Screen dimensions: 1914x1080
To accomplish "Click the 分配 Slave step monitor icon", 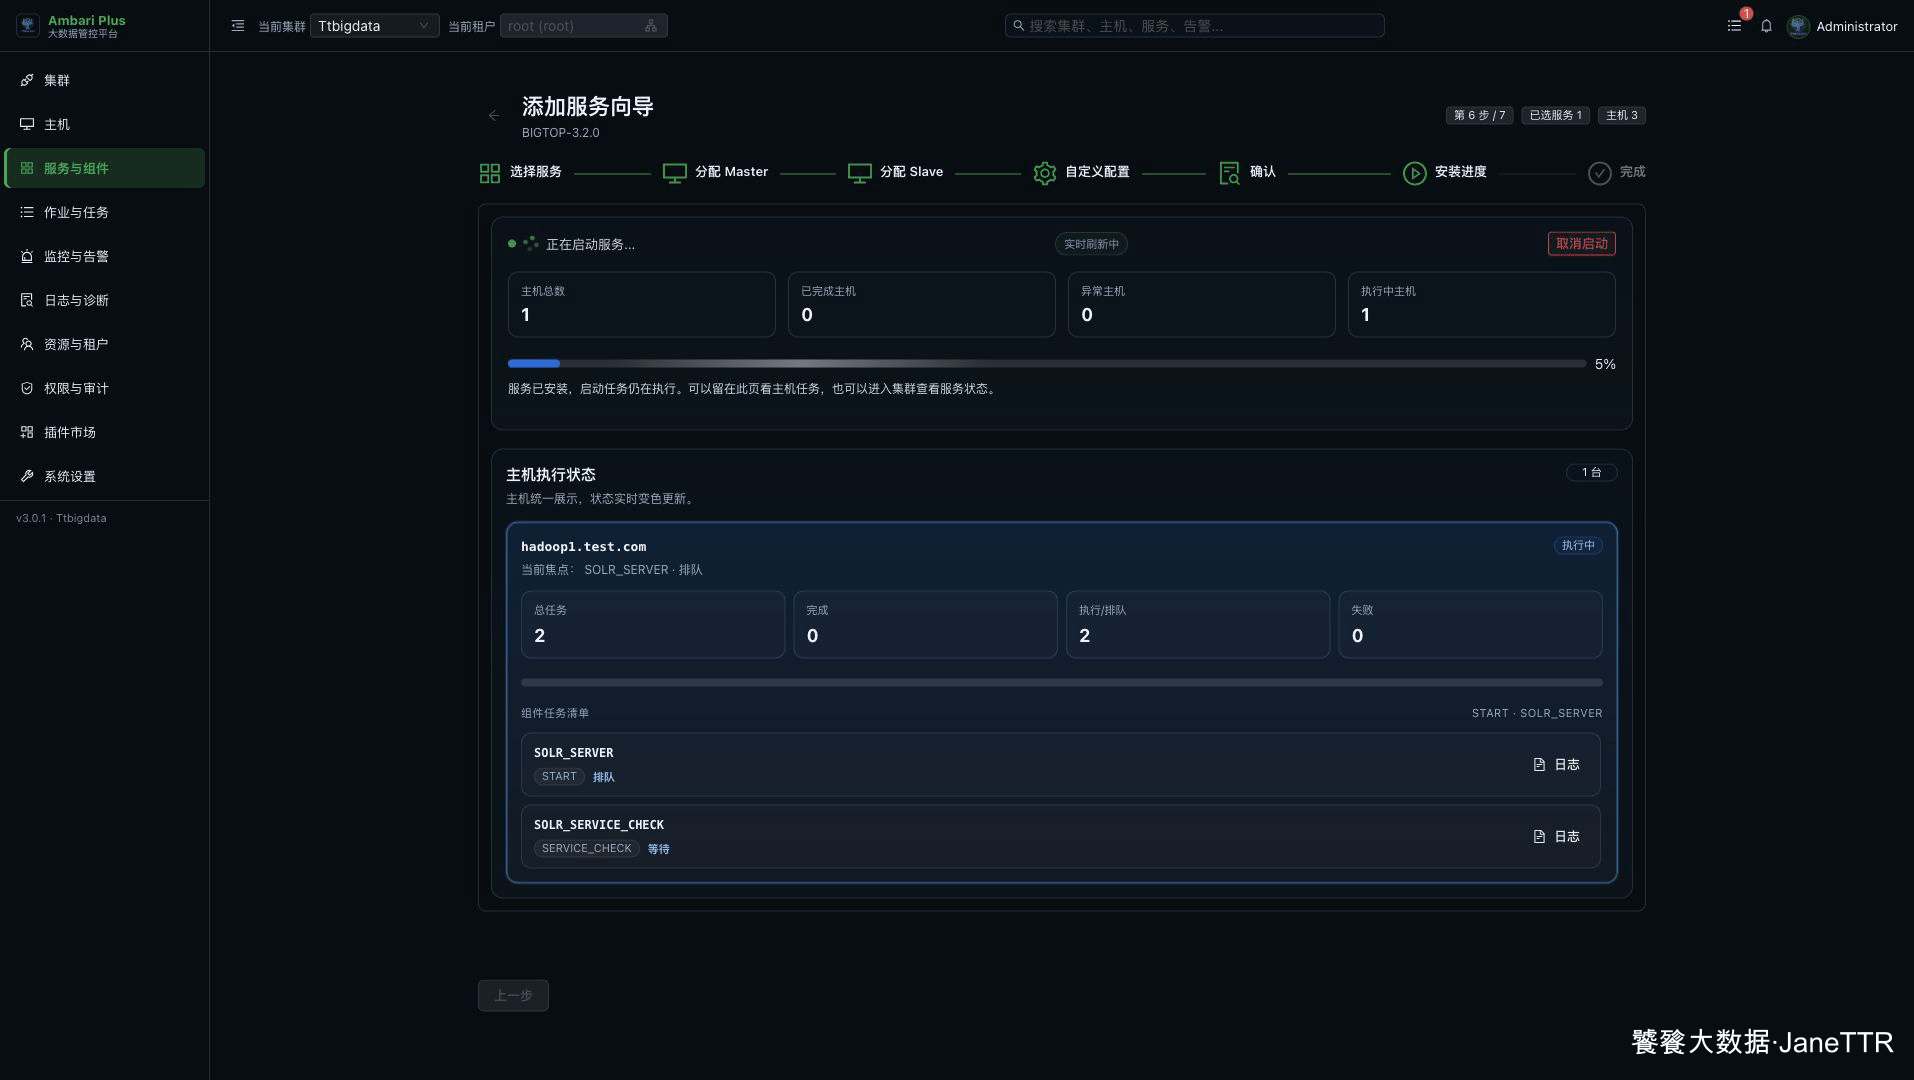I will click(x=860, y=173).
